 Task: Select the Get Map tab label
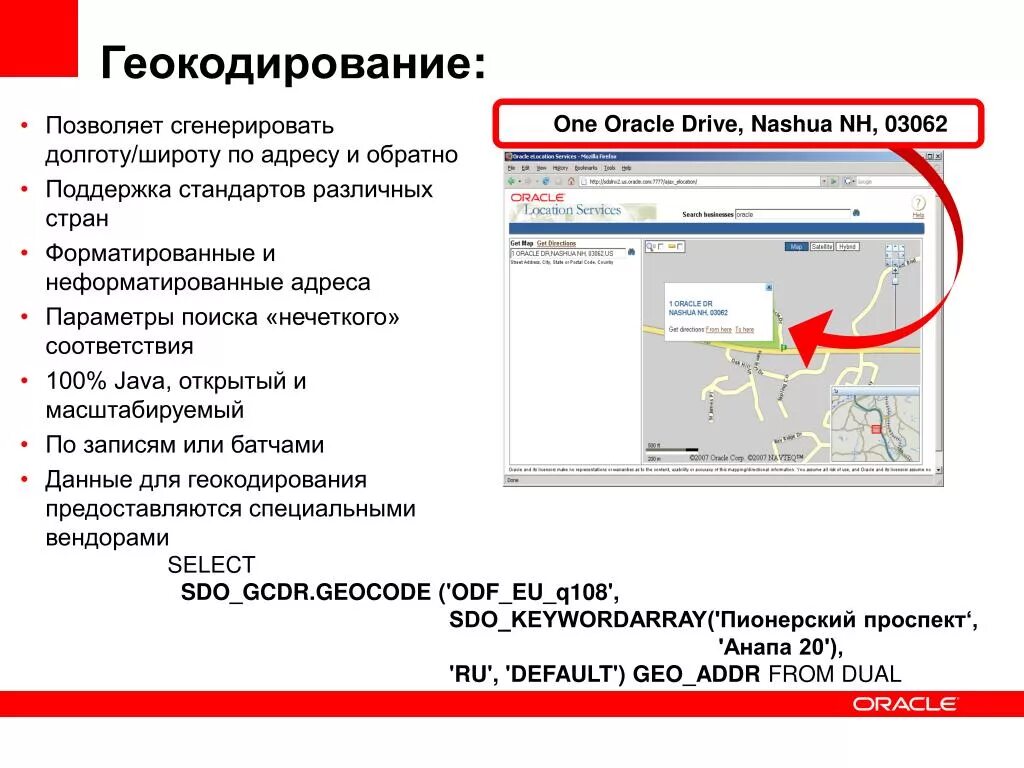pyautogui.click(x=522, y=243)
